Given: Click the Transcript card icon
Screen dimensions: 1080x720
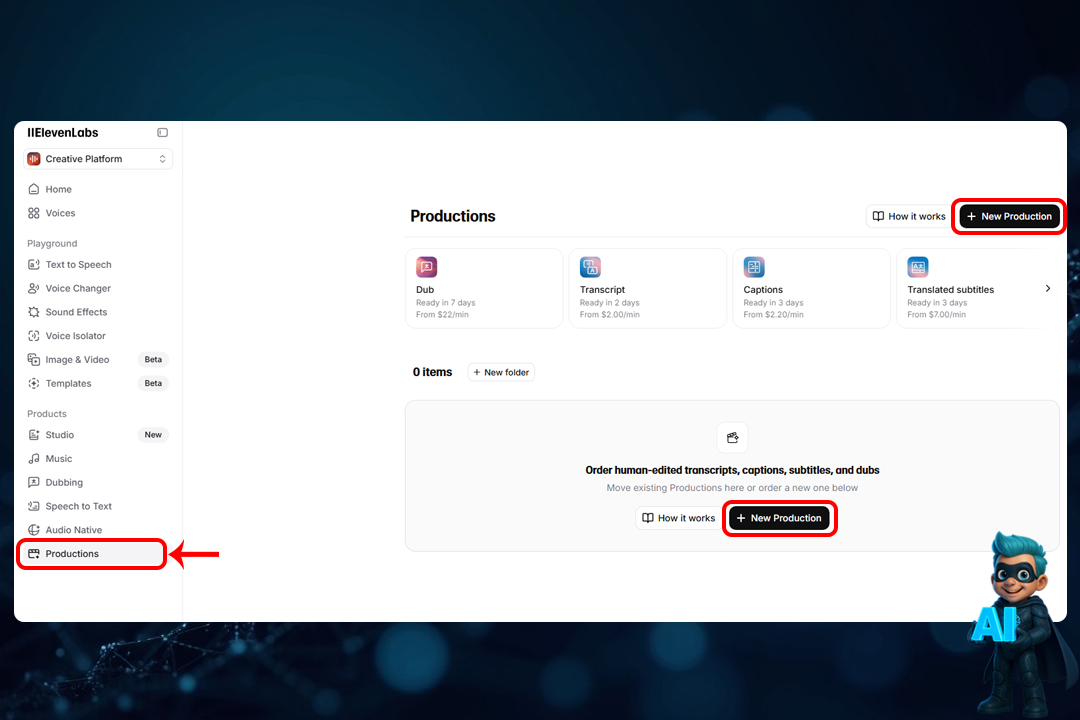Looking at the screenshot, I should (x=590, y=267).
